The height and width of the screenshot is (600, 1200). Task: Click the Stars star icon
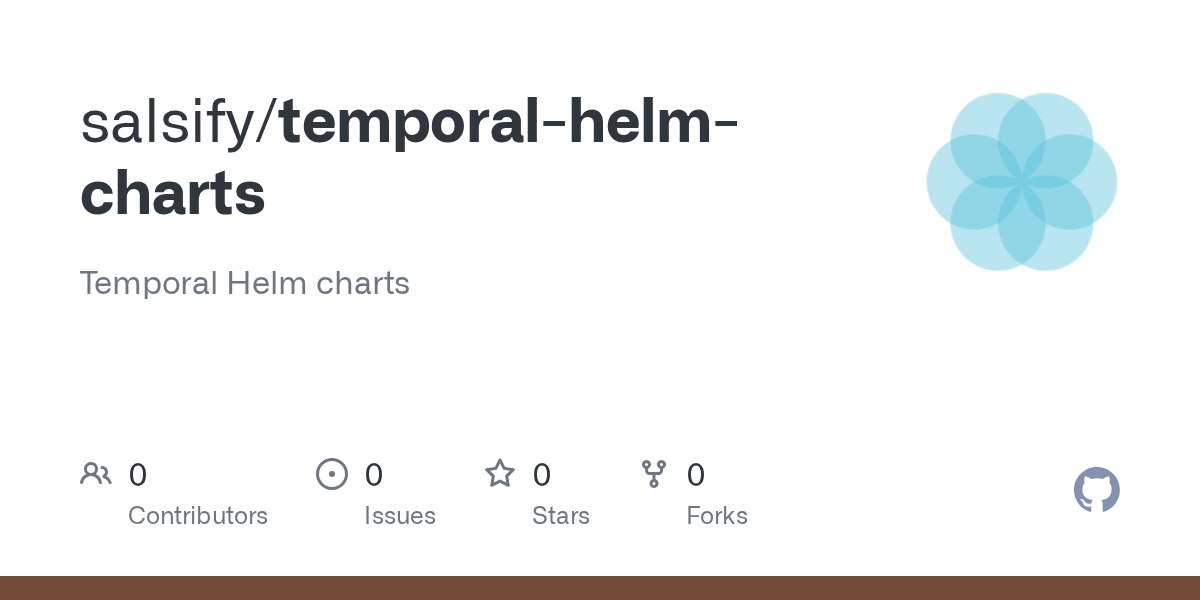pos(500,473)
